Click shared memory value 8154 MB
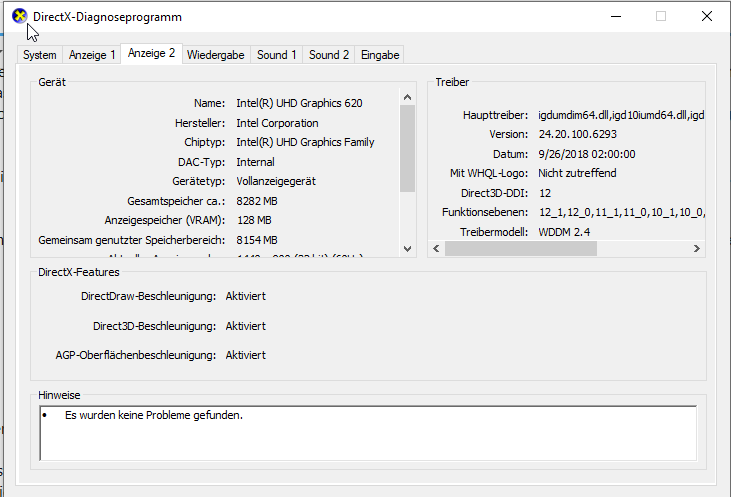731x497 pixels. (x=257, y=240)
